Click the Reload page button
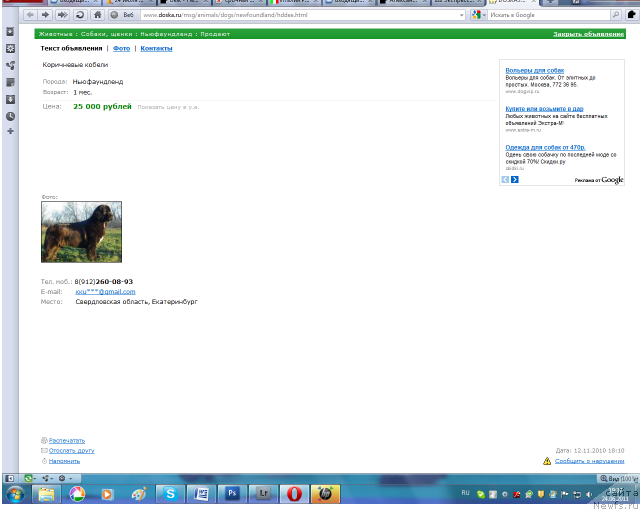The image size is (640, 512). pyautogui.click(x=80, y=15)
